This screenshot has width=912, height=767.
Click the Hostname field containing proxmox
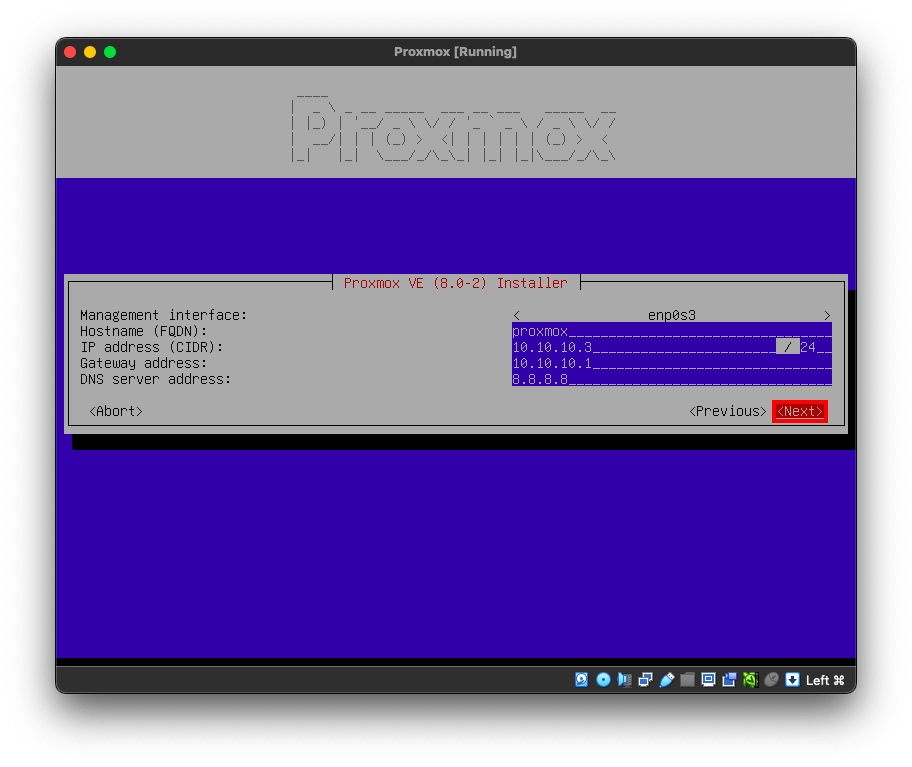click(672, 331)
